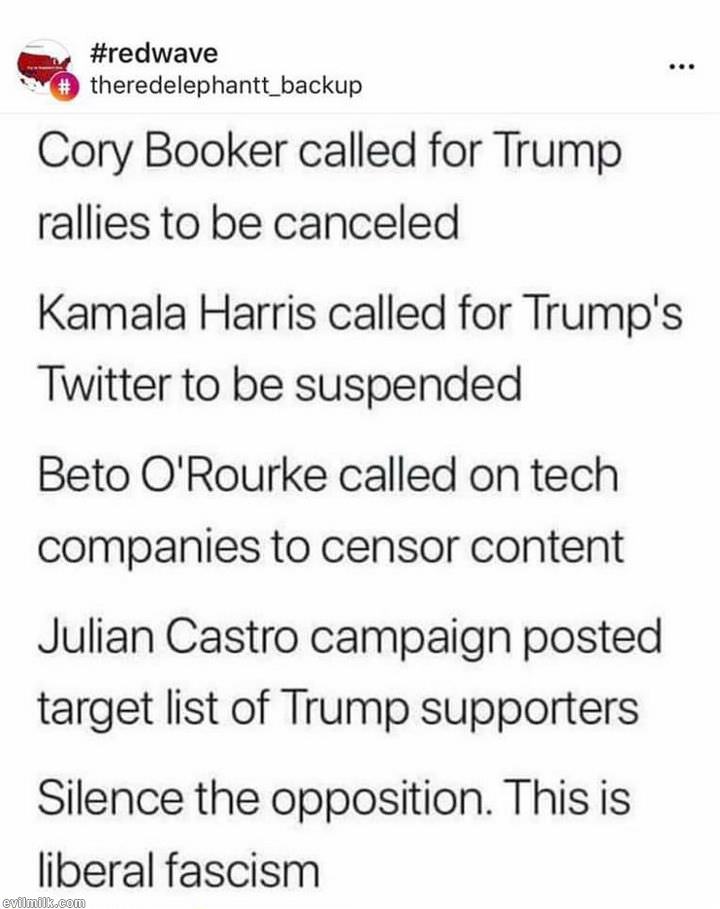Click the text "liberal fascism"
720x909 pixels.
[x=178, y=868]
